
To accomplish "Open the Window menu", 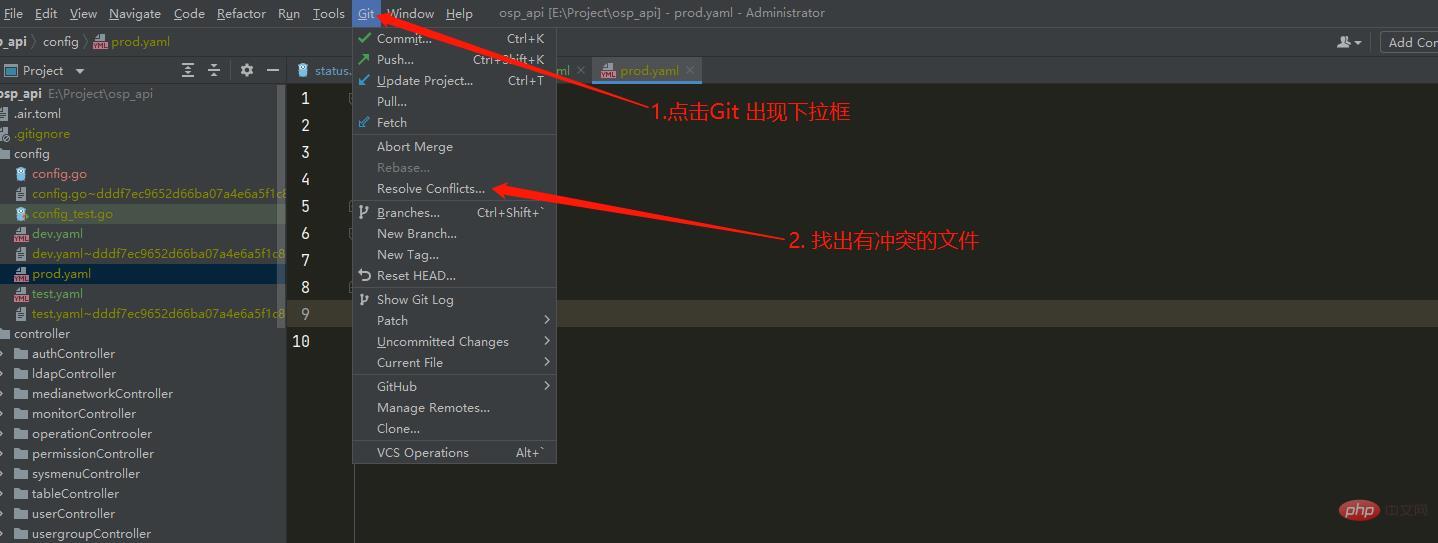I will pos(410,13).
